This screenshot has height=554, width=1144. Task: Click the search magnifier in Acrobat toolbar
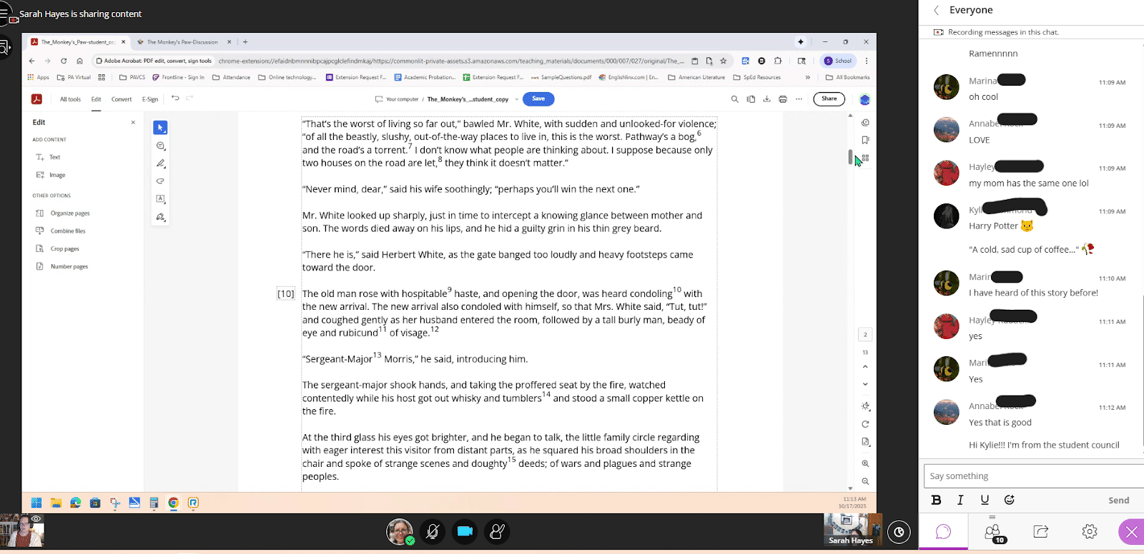click(734, 99)
